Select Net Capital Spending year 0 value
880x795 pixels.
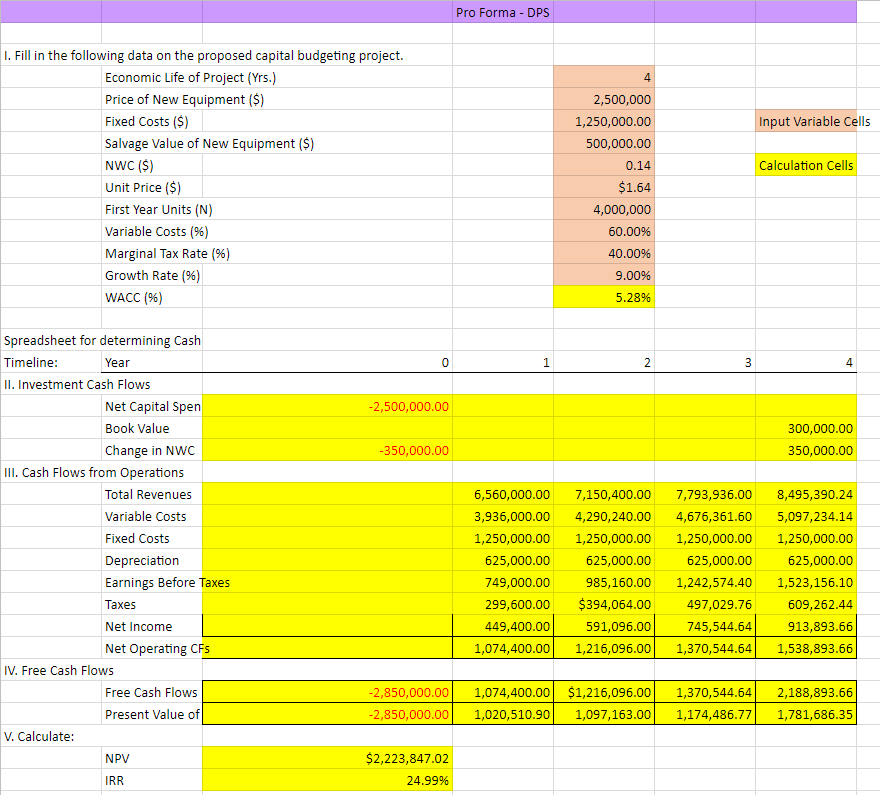pyautogui.click(x=328, y=407)
